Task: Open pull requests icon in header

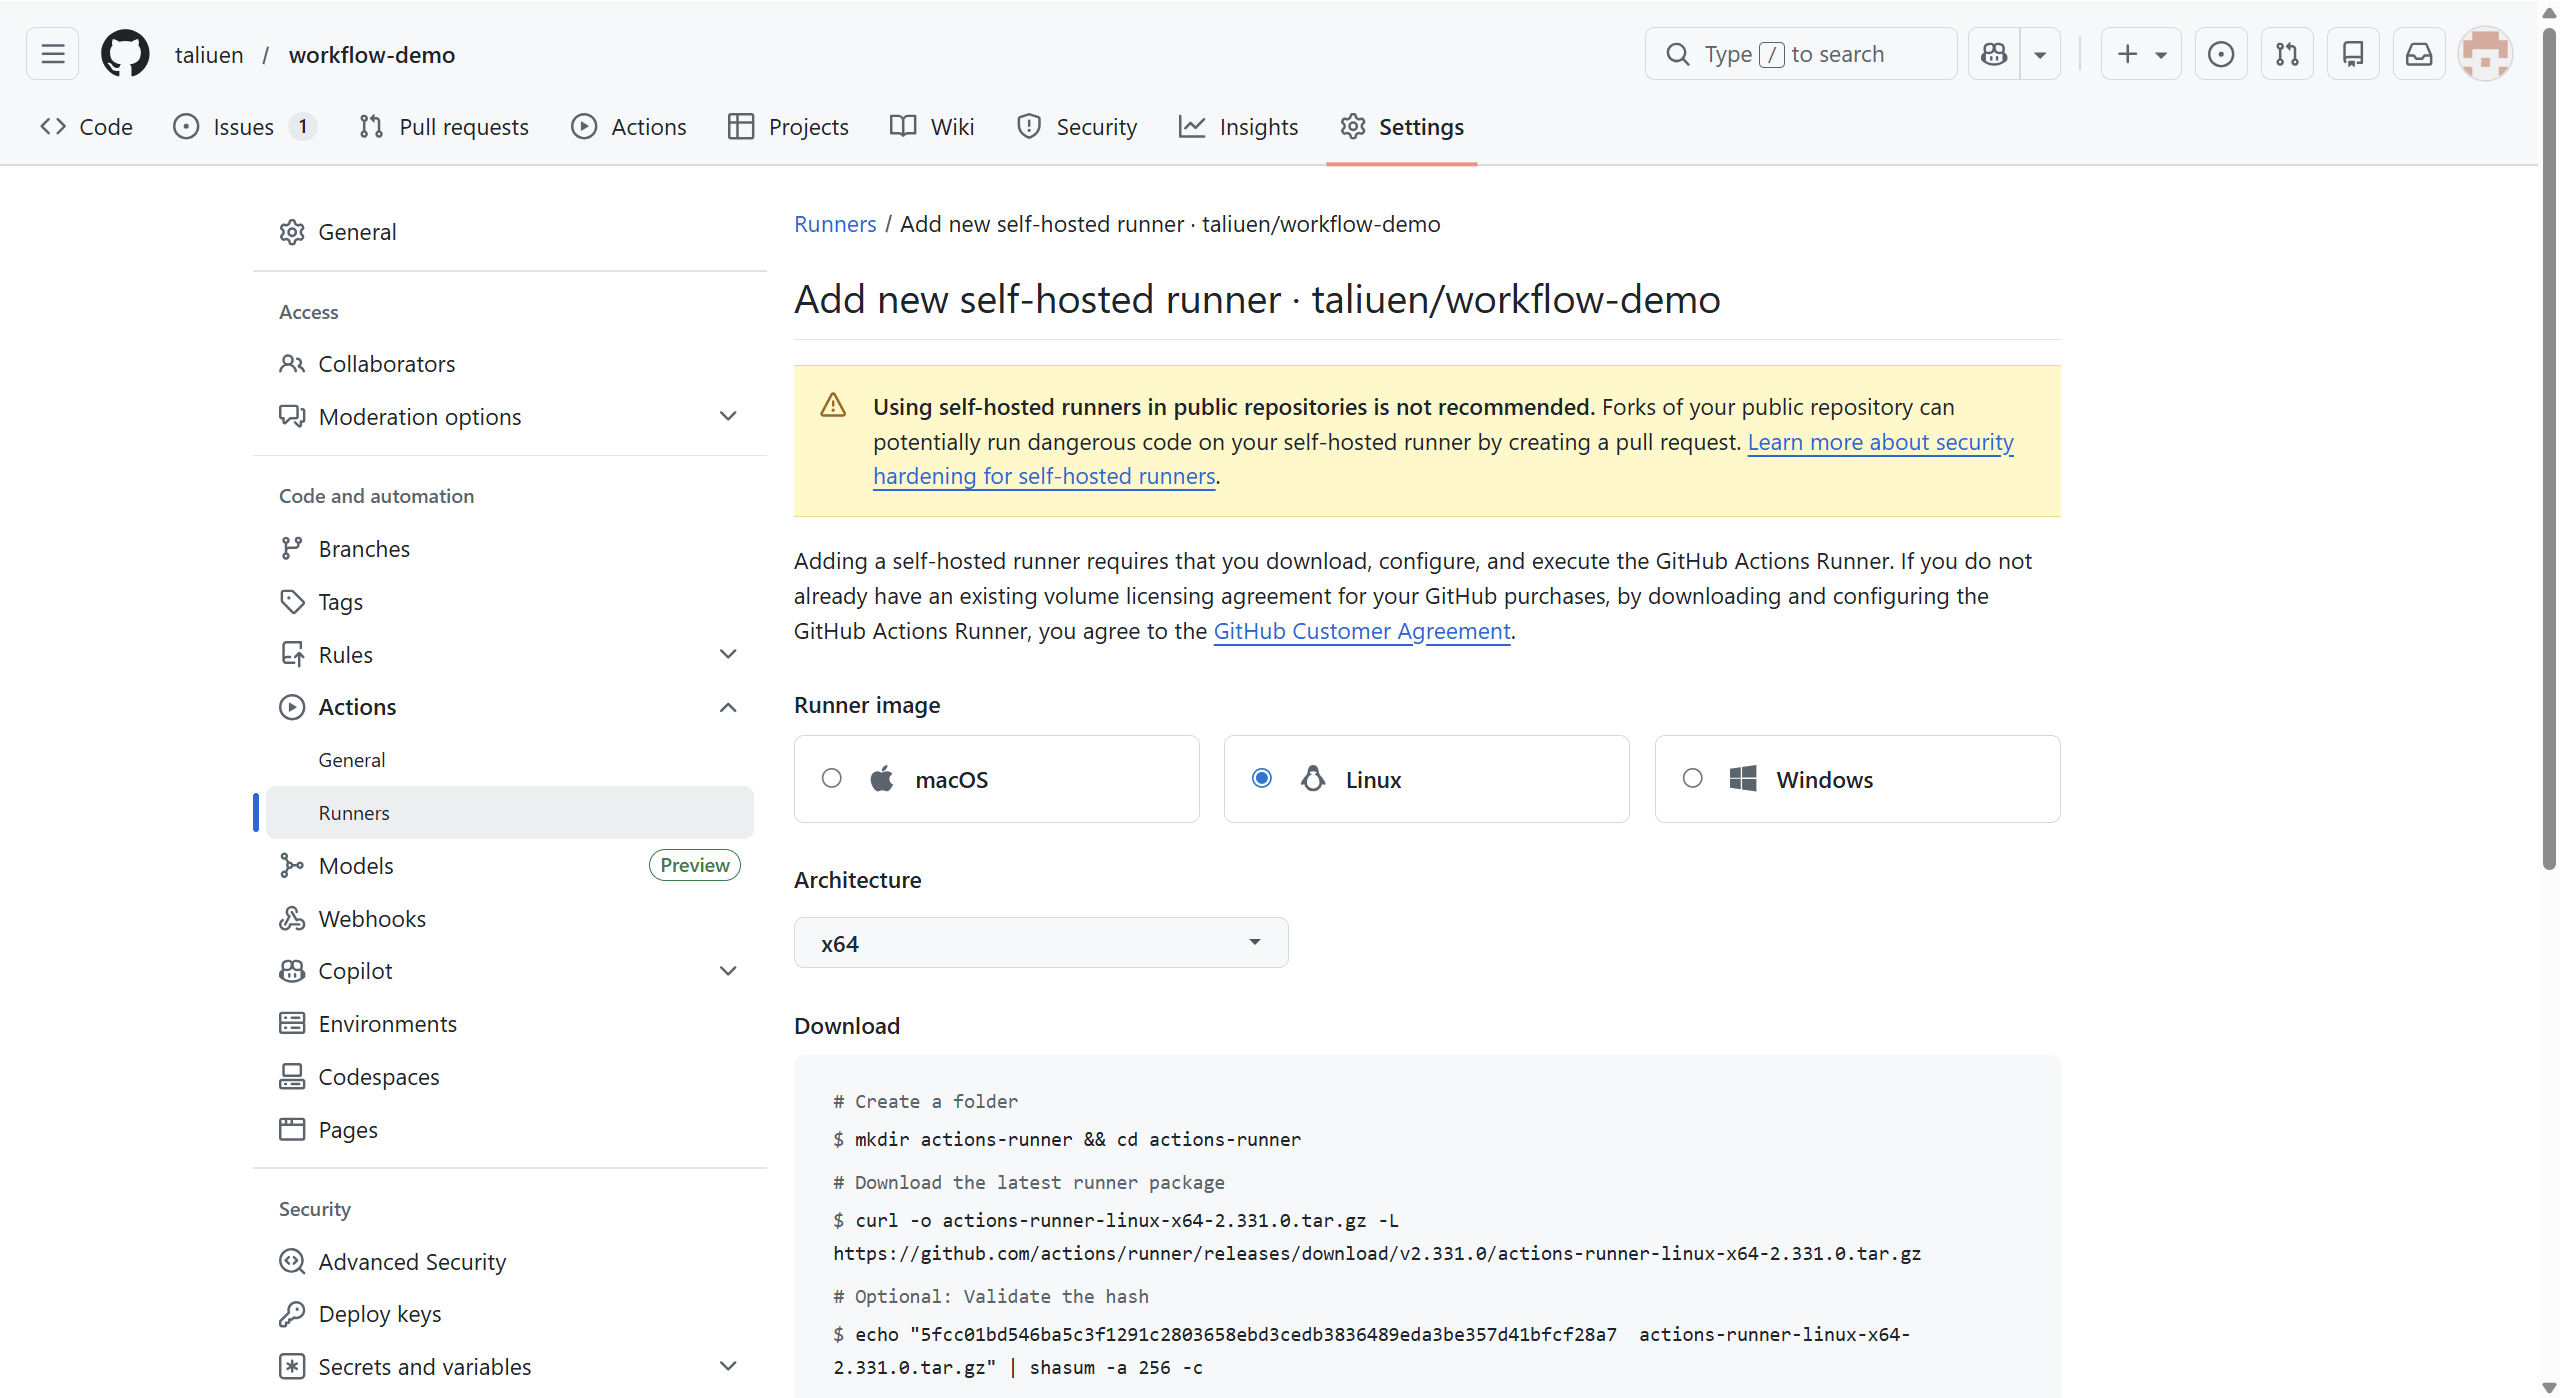Action: [x=2286, y=54]
